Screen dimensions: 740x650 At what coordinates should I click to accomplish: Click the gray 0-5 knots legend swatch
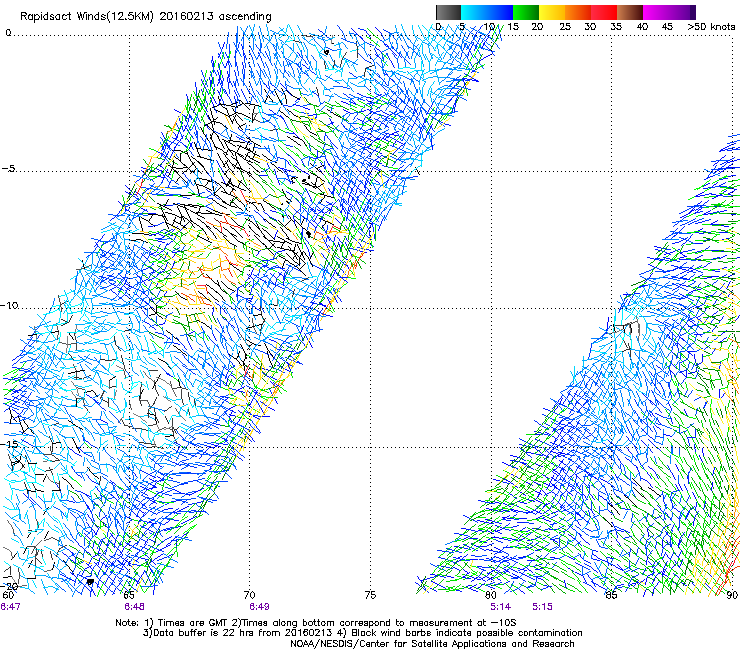pos(448,12)
